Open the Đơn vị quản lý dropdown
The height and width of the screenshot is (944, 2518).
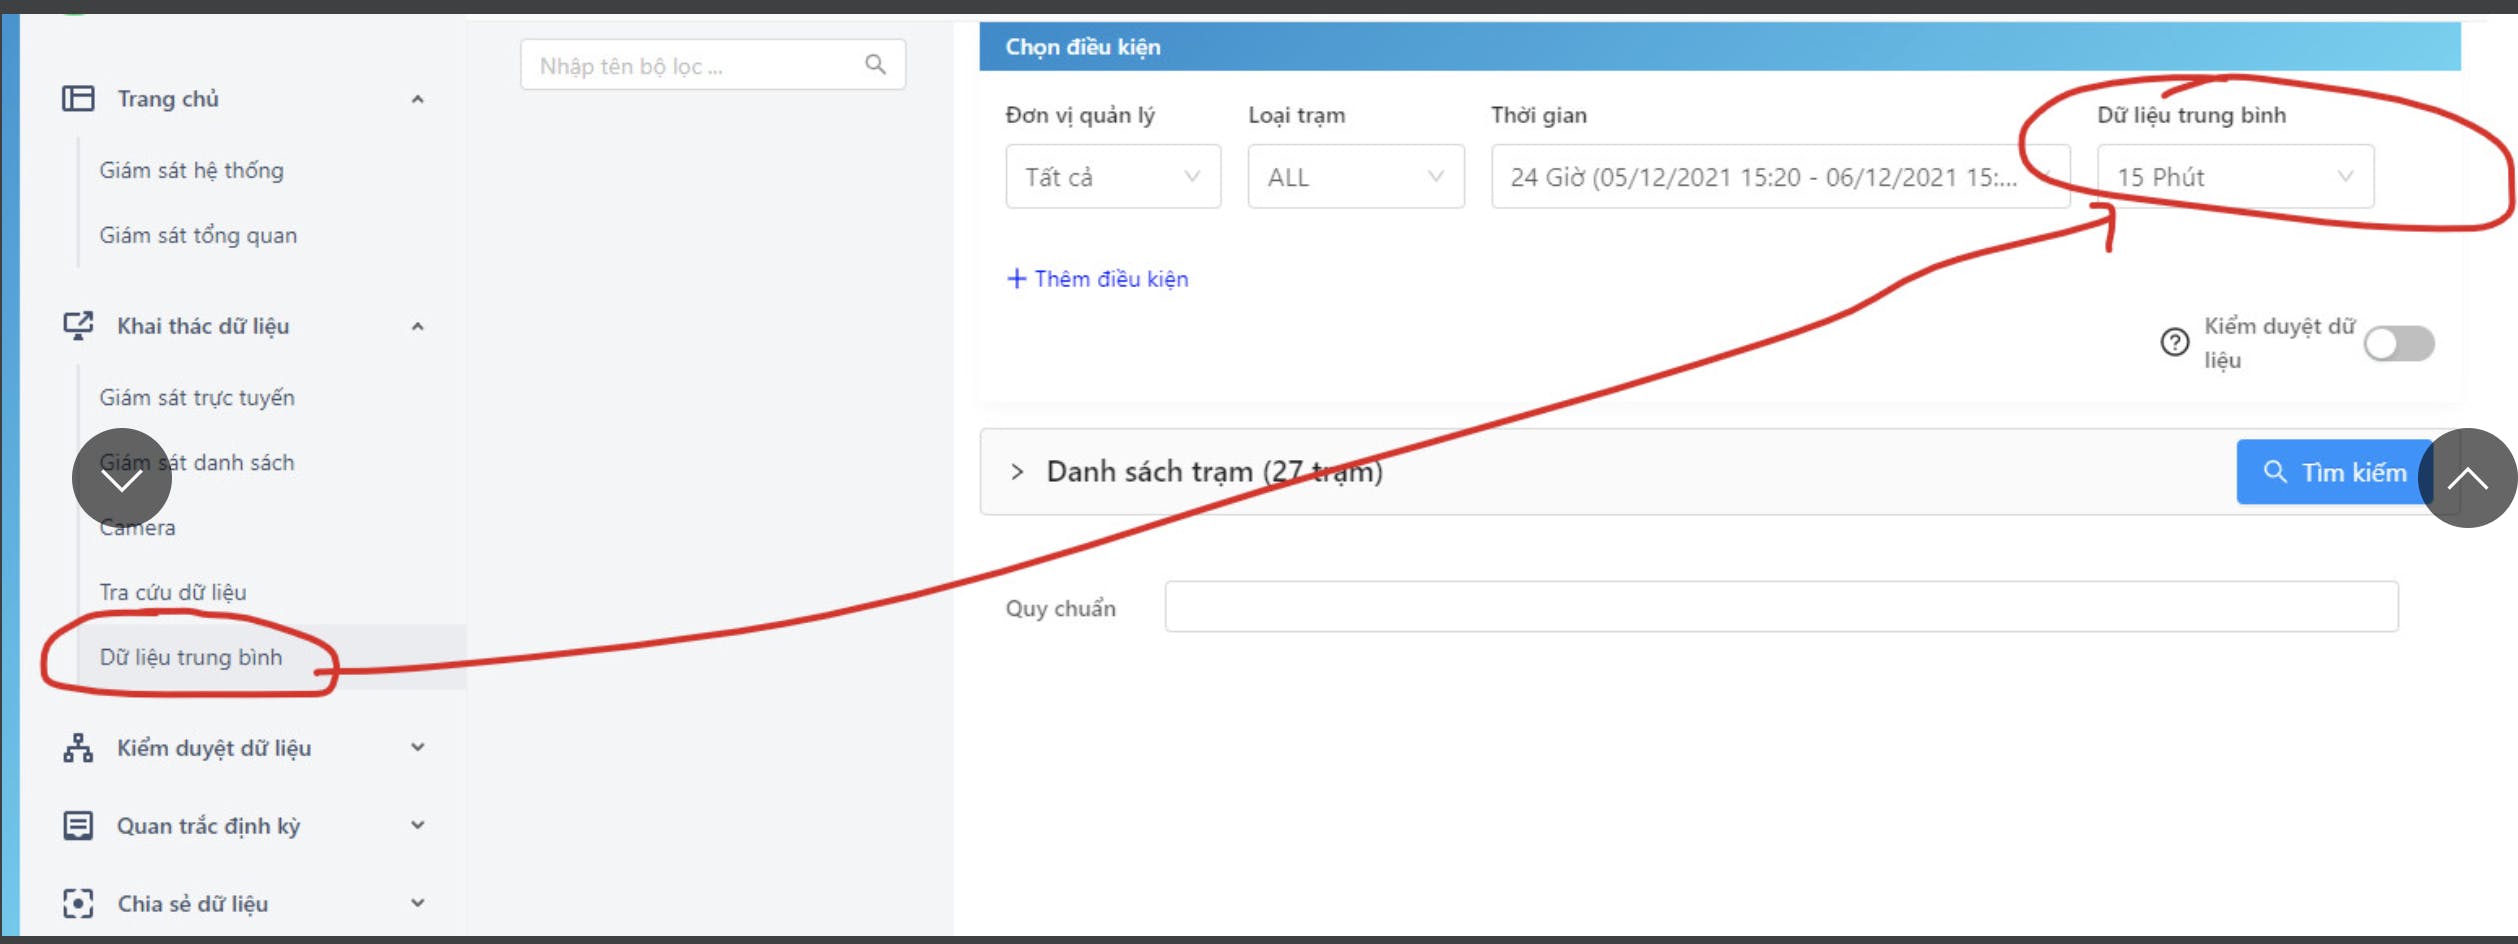coord(1113,177)
